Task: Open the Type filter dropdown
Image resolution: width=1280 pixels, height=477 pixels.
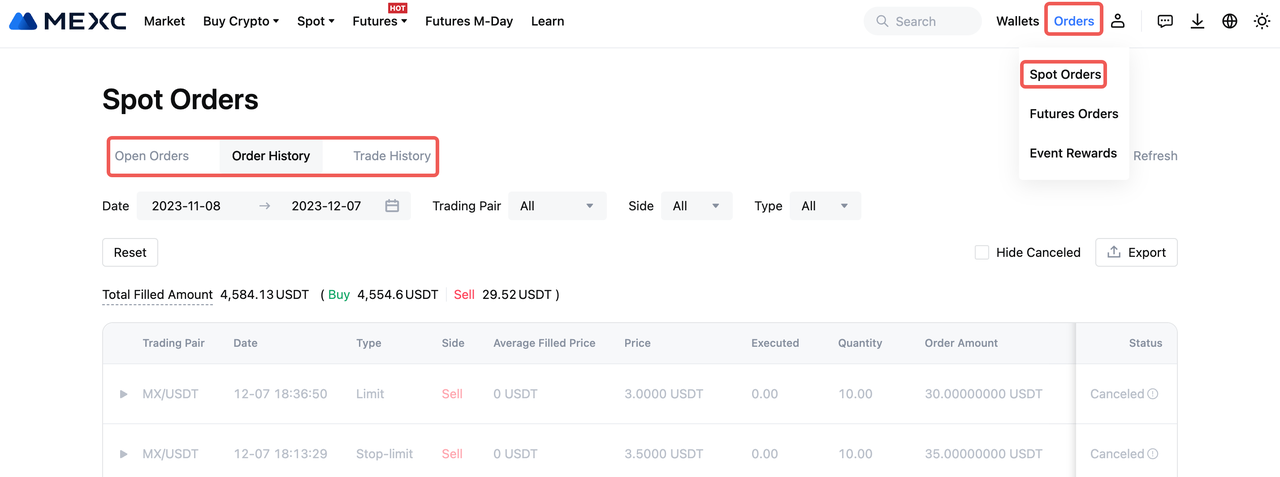Action: 824,206
